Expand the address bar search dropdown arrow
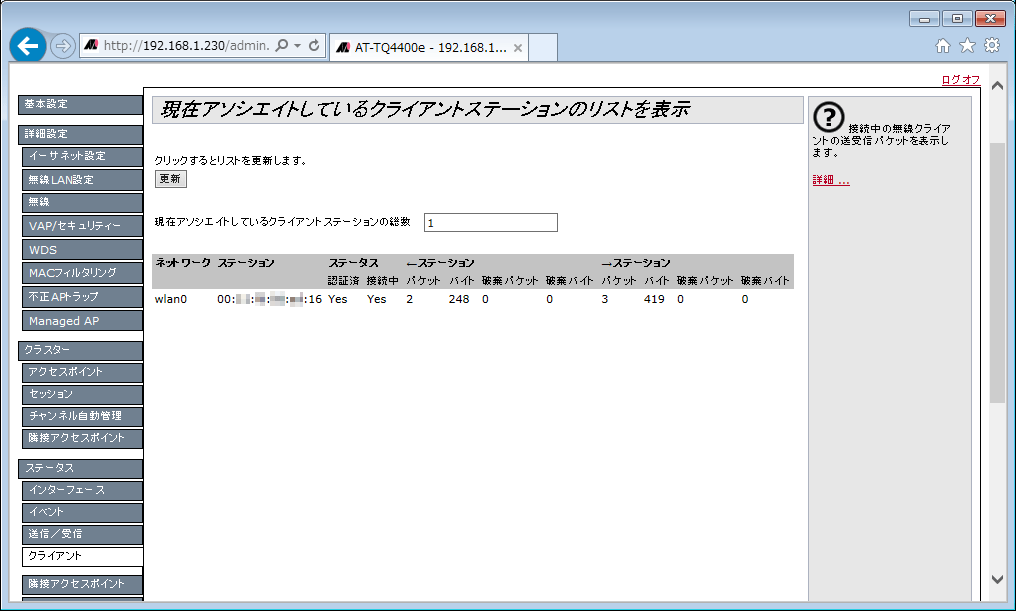 click(297, 46)
